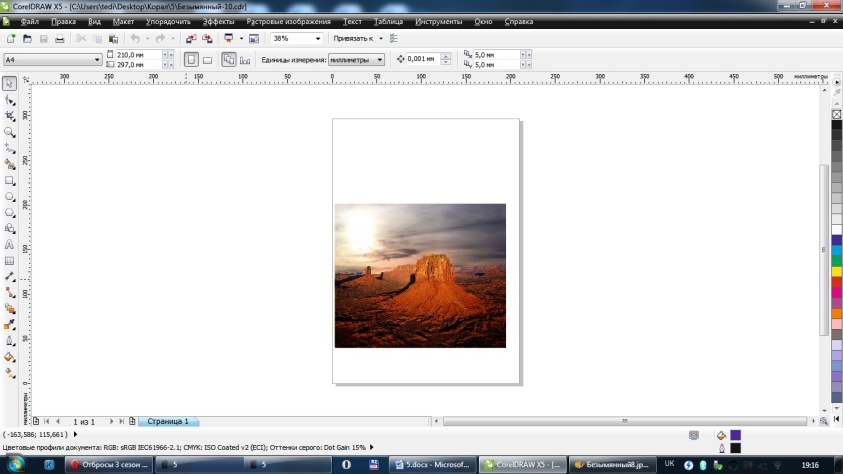Open the application launcher icon
Image resolution: width=843 pixels, height=474 pixels.
[228, 39]
